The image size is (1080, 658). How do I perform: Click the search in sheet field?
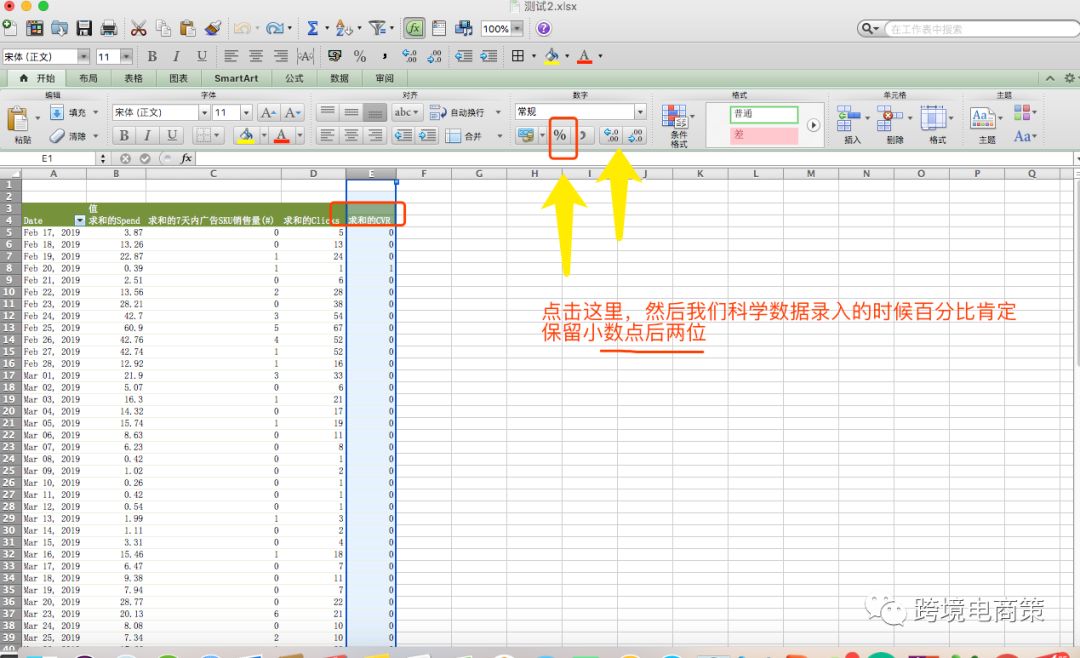pyautogui.click(x=978, y=29)
